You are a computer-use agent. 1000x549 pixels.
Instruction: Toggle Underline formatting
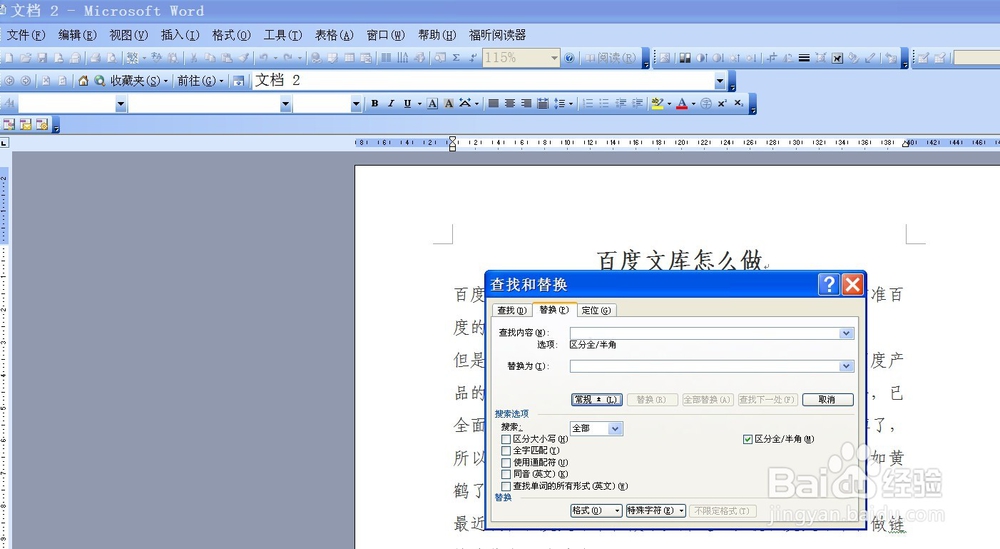coord(407,103)
